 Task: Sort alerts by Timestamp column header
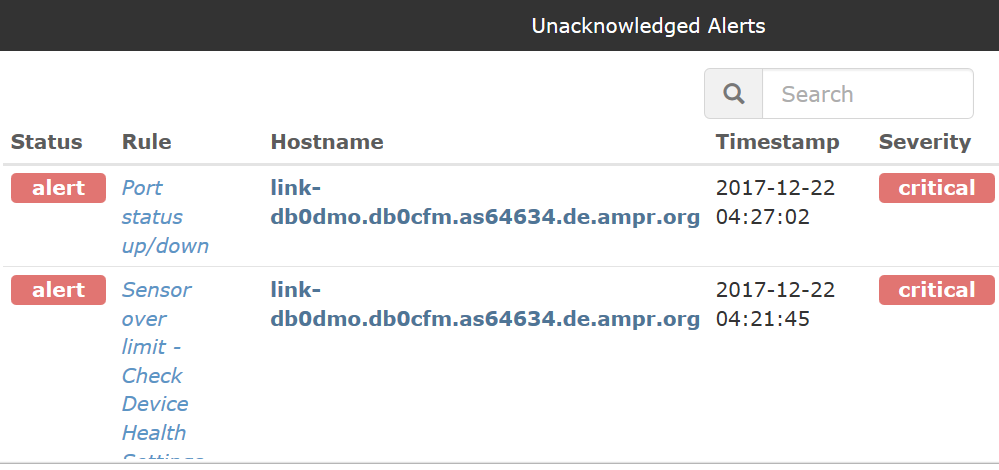coord(777,141)
